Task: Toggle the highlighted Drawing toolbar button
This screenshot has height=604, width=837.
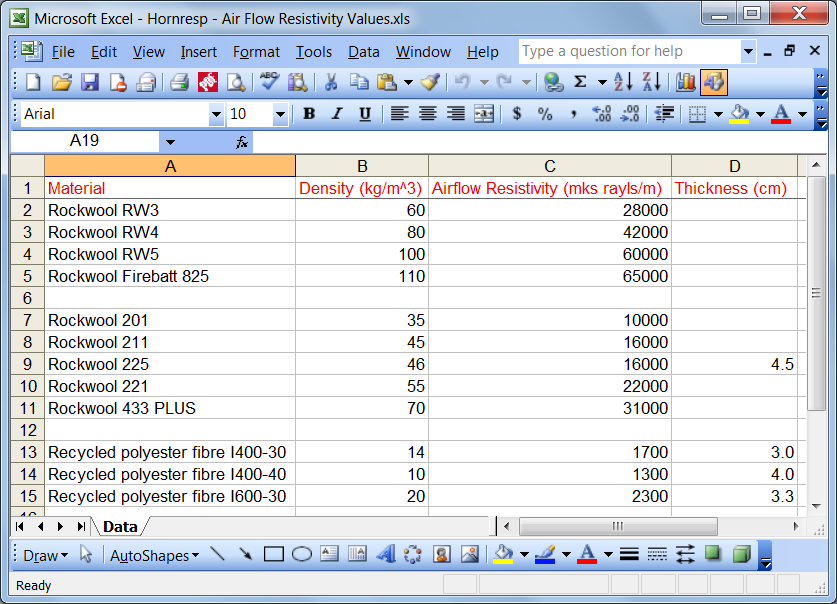Action: [714, 82]
